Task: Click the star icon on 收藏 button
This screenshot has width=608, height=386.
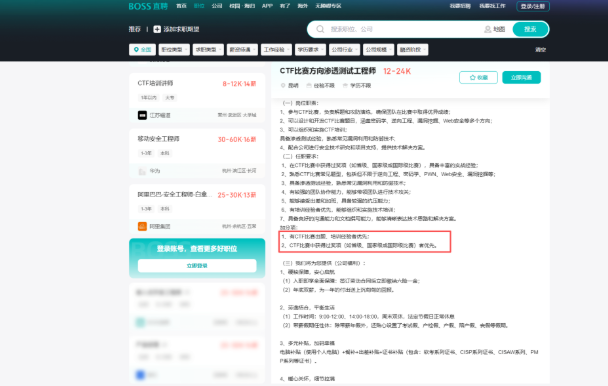Action: [x=472, y=78]
